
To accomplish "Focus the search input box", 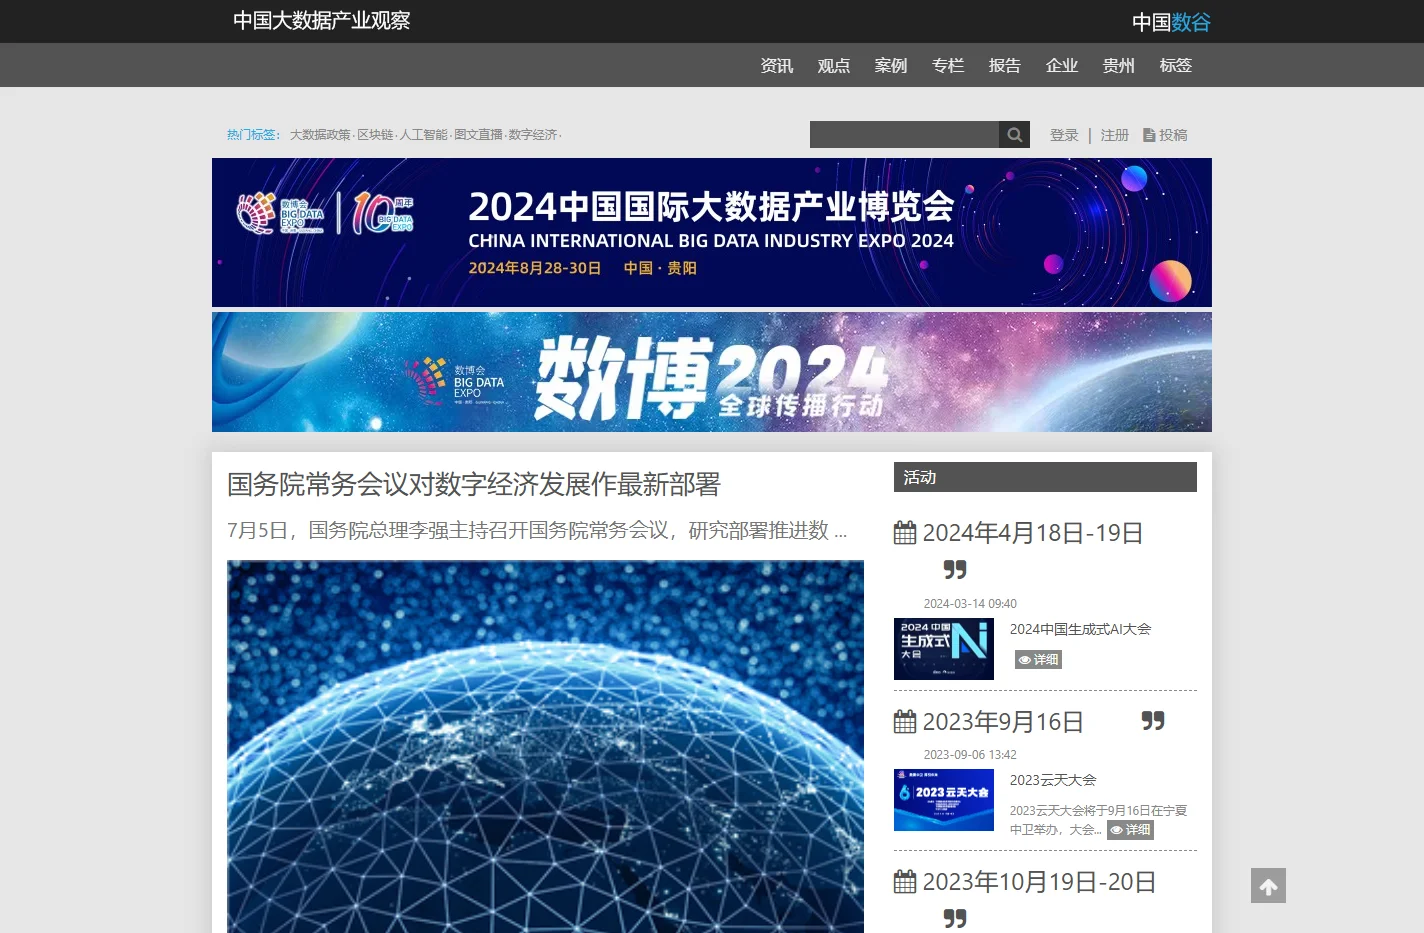I will pyautogui.click(x=904, y=135).
